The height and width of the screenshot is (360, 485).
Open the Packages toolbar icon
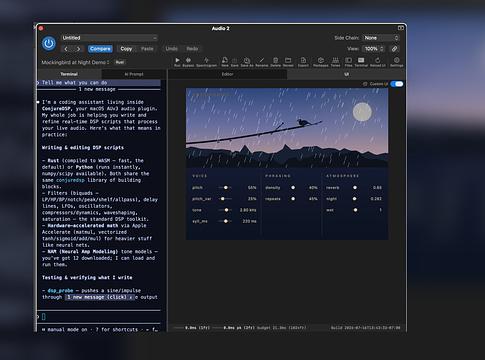coord(321,61)
